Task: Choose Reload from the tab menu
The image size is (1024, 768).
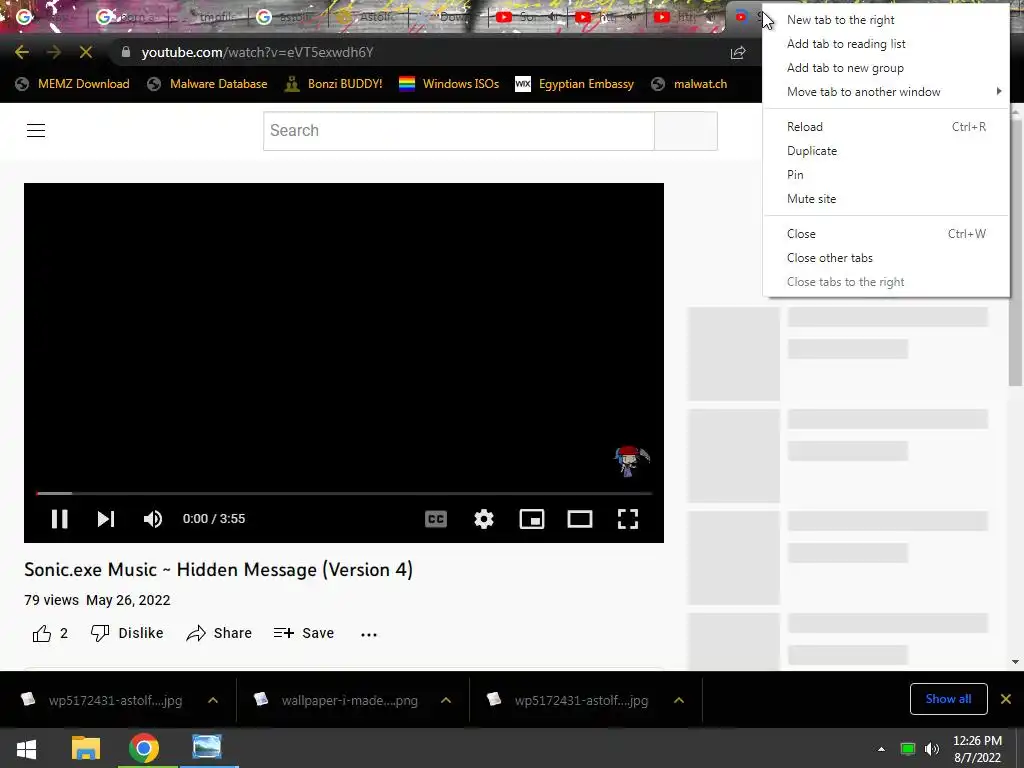Action: [886, 127]
